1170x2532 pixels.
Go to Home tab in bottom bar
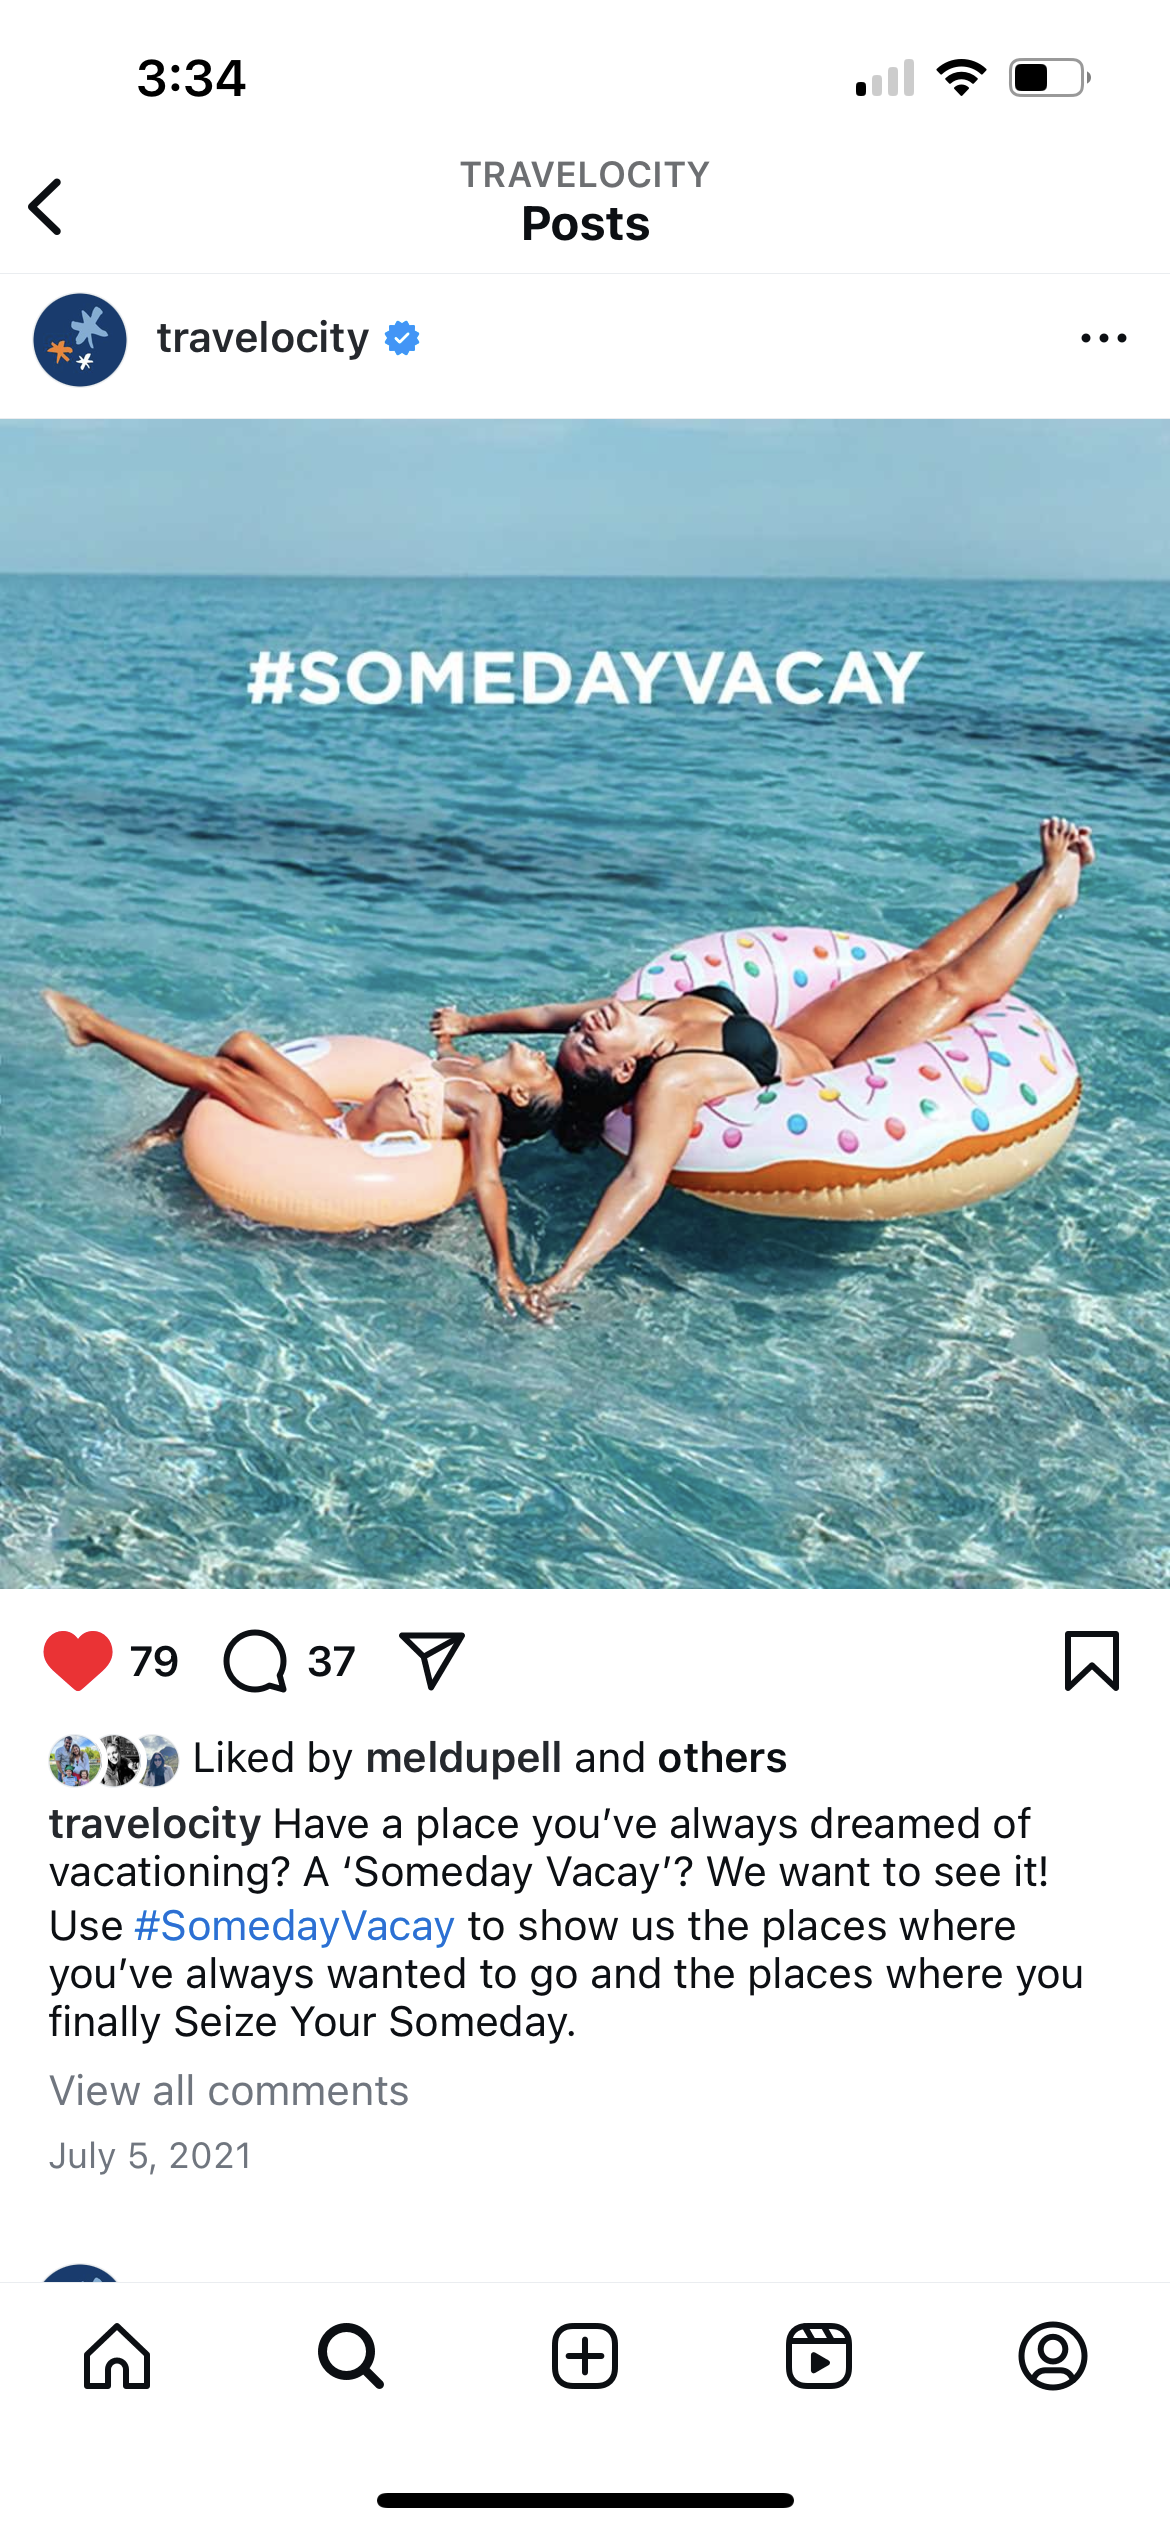tap(117, 2356)
